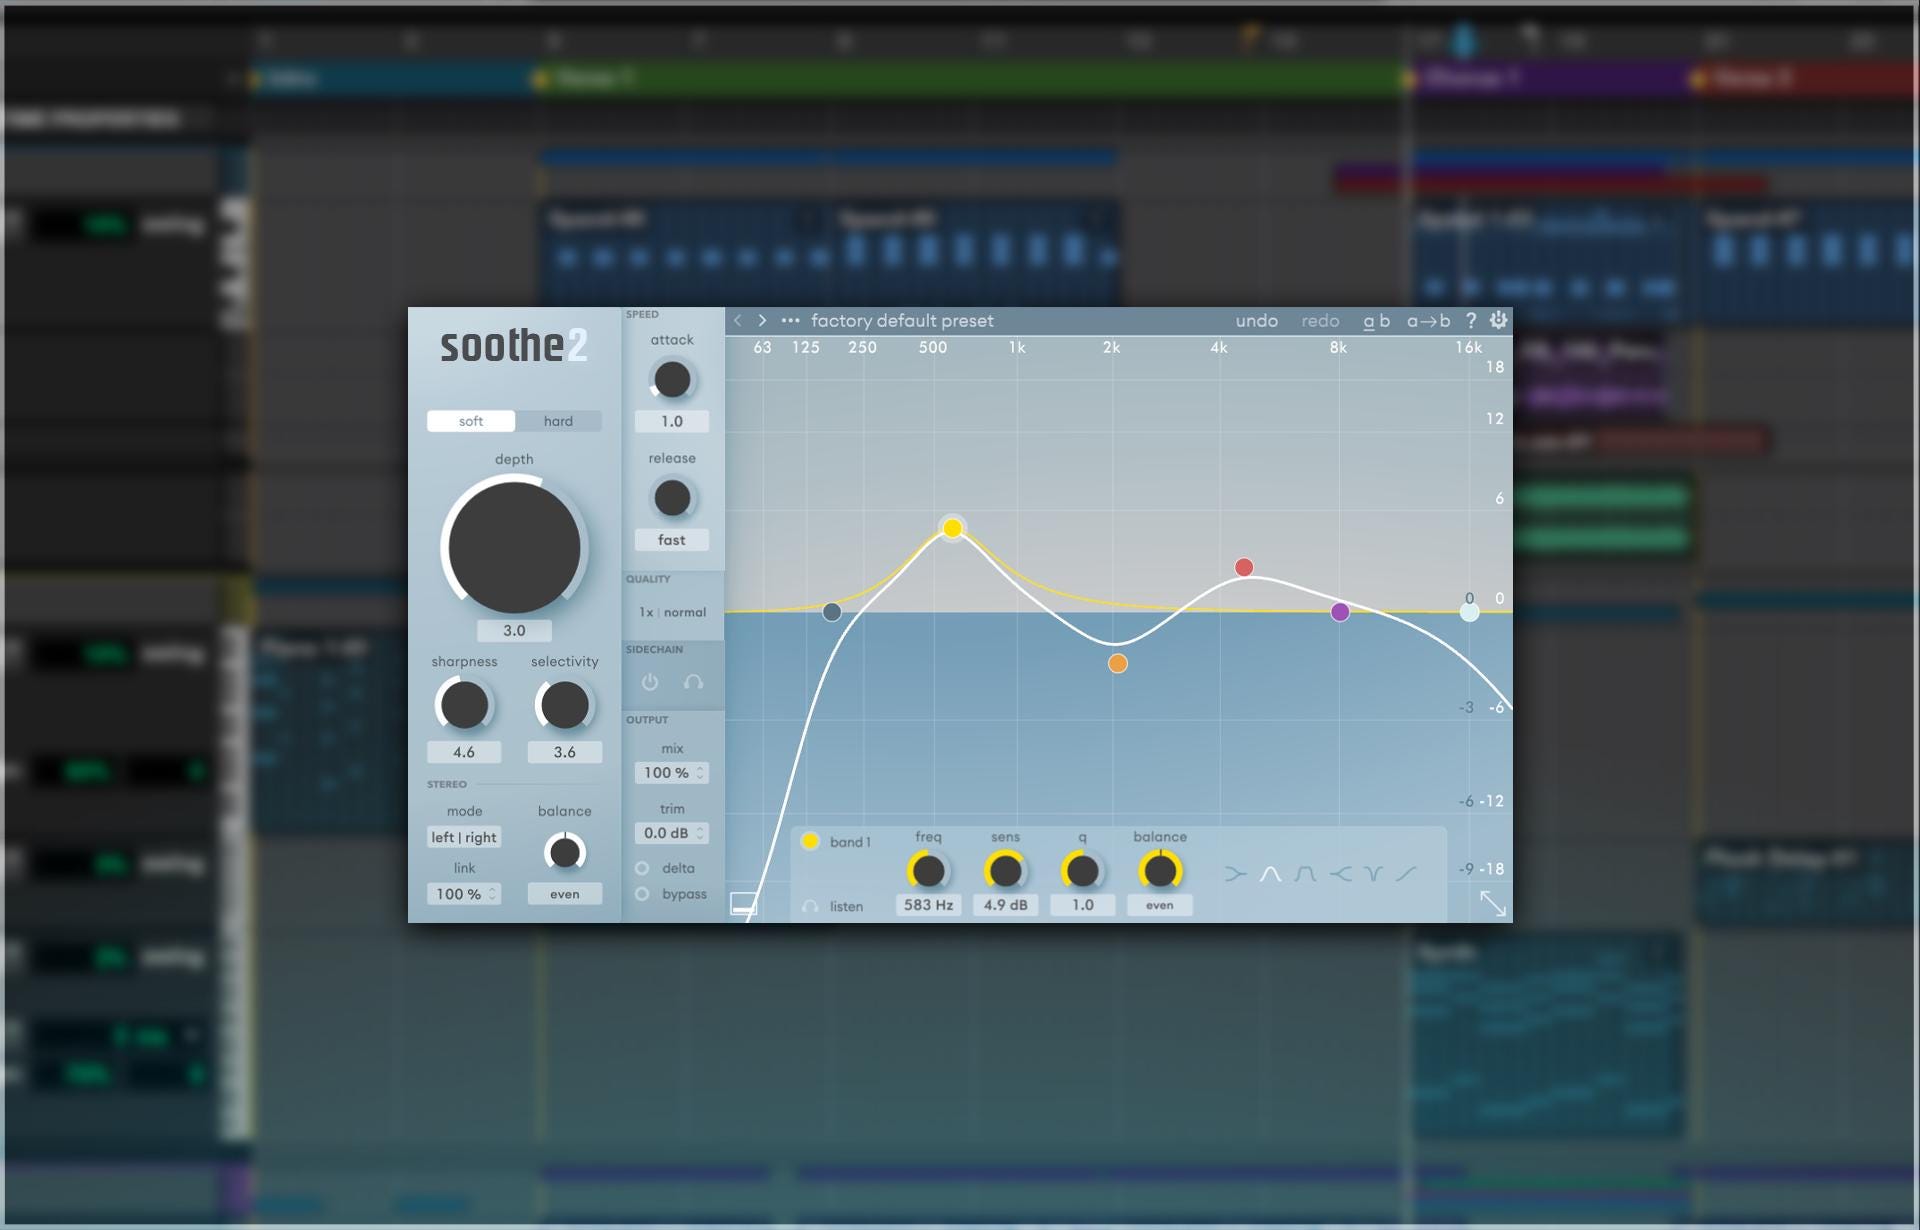Click the band q value field 1.0
The width and height of the screenshot is (1920, 1230).
click(1082, 905)
